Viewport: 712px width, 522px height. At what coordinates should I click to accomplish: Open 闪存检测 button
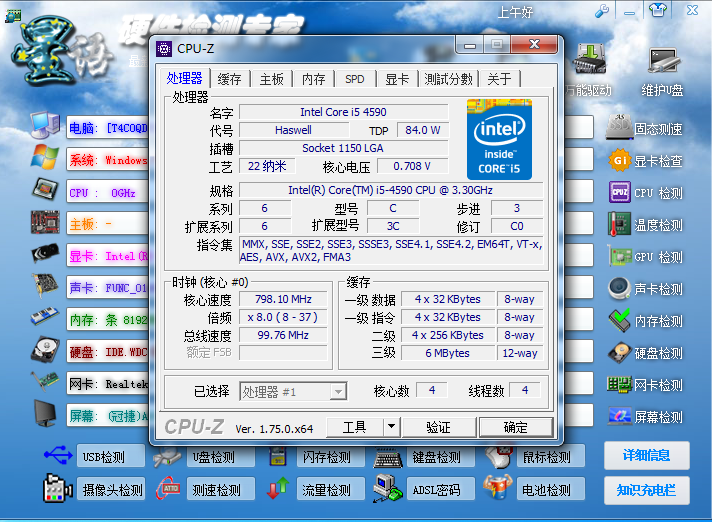[331, 456]
